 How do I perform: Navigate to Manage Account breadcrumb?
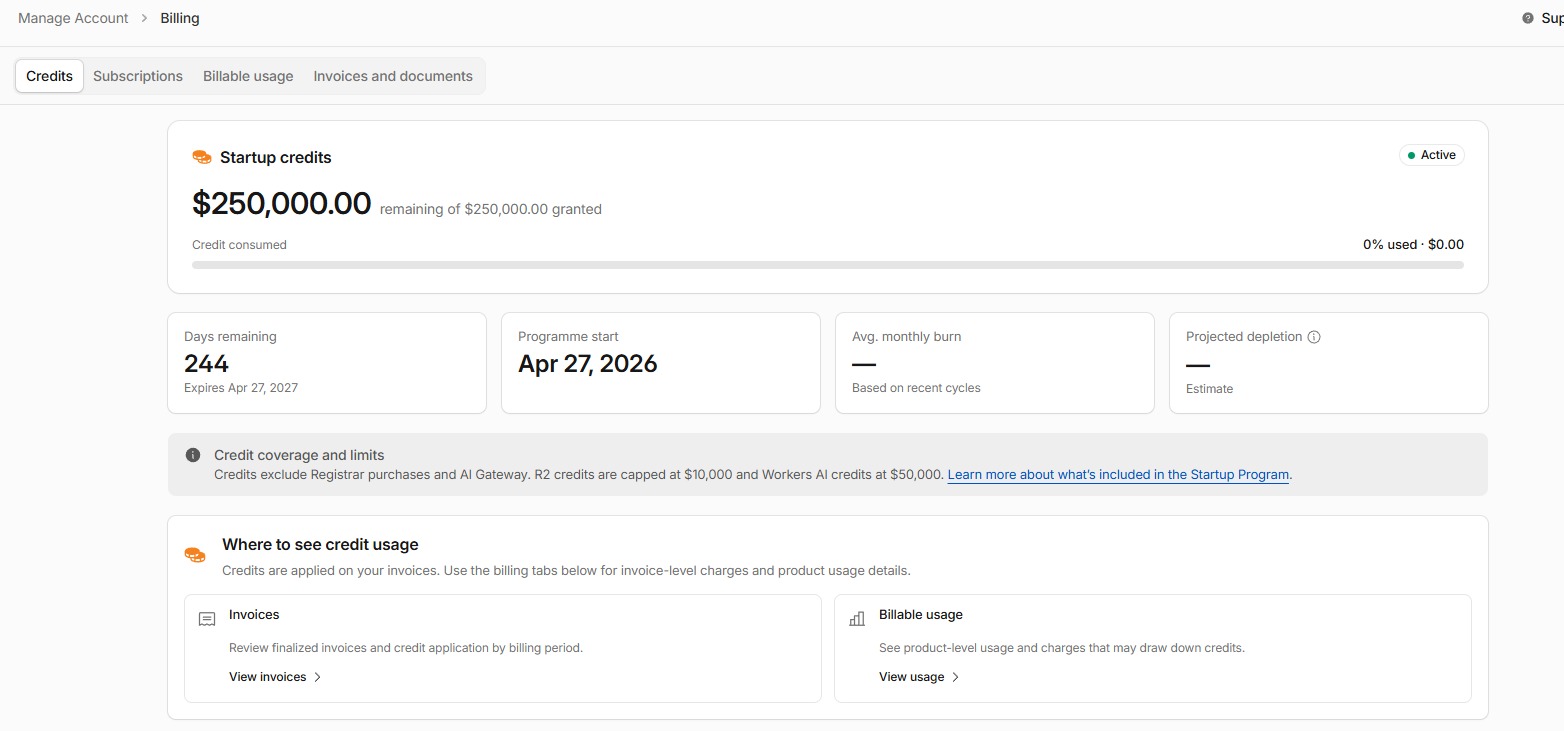(73, 18)
